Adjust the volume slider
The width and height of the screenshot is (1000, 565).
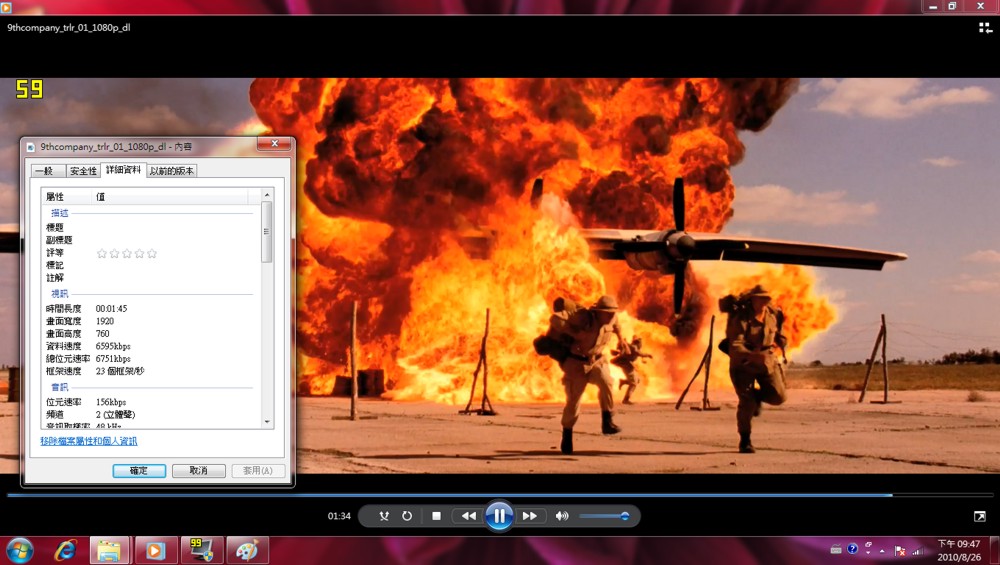click(x=605, y=516)
